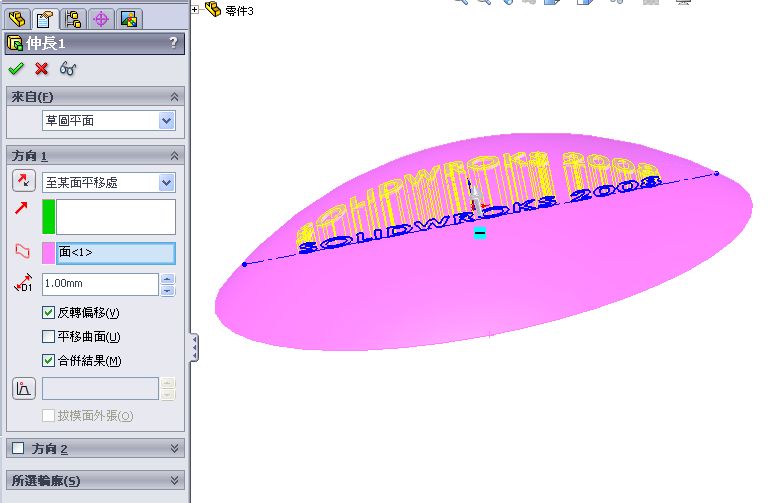The width and height of the screenshot is (771, 503).
Task: Collapse the 來自(F) section
Action: (x=174, y=97)
